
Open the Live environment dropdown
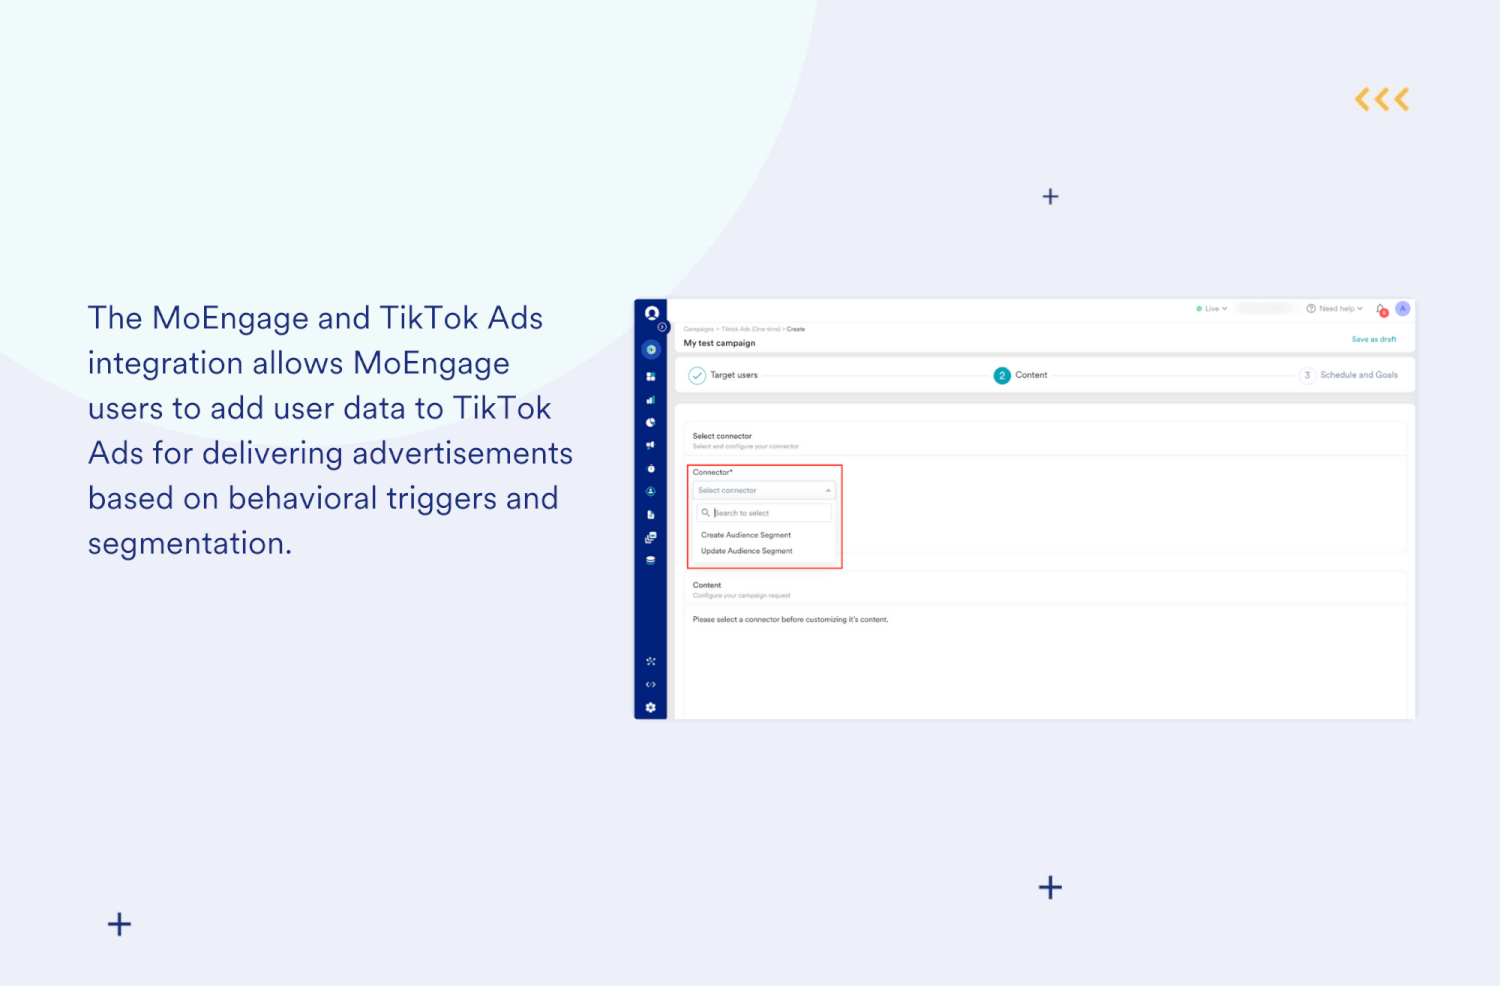[1212, 309]
